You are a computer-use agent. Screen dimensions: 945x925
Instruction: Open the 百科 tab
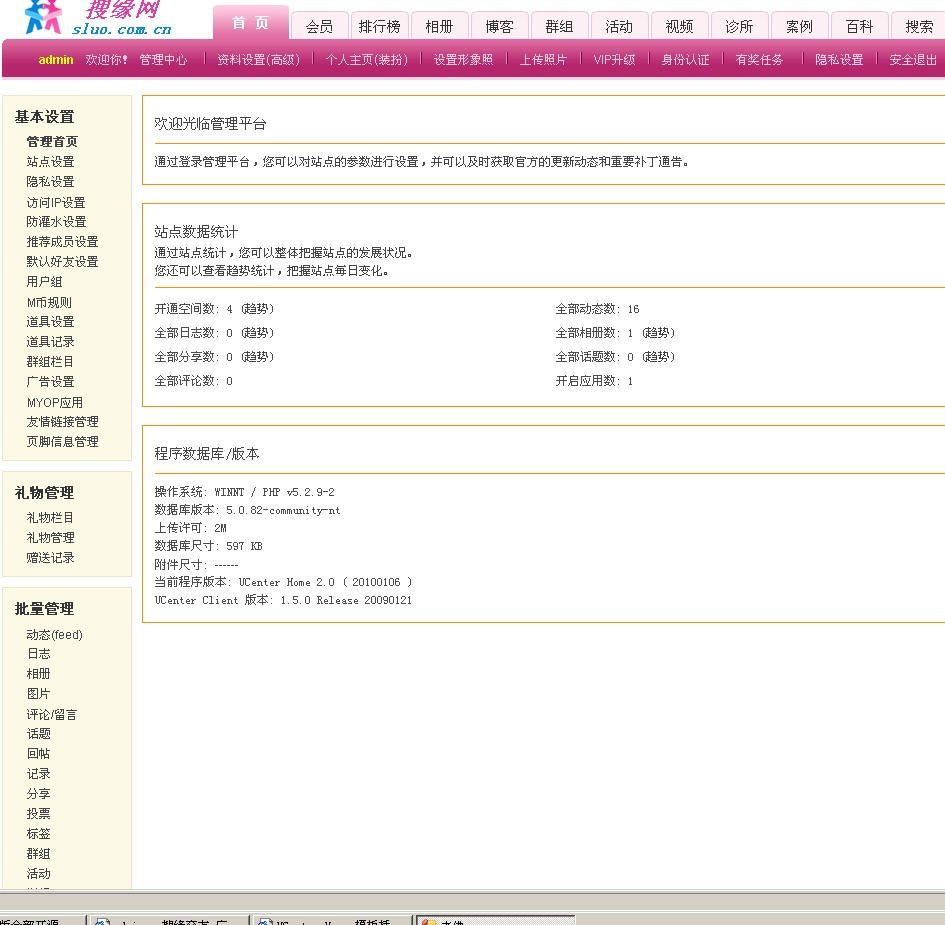(859, 27)
